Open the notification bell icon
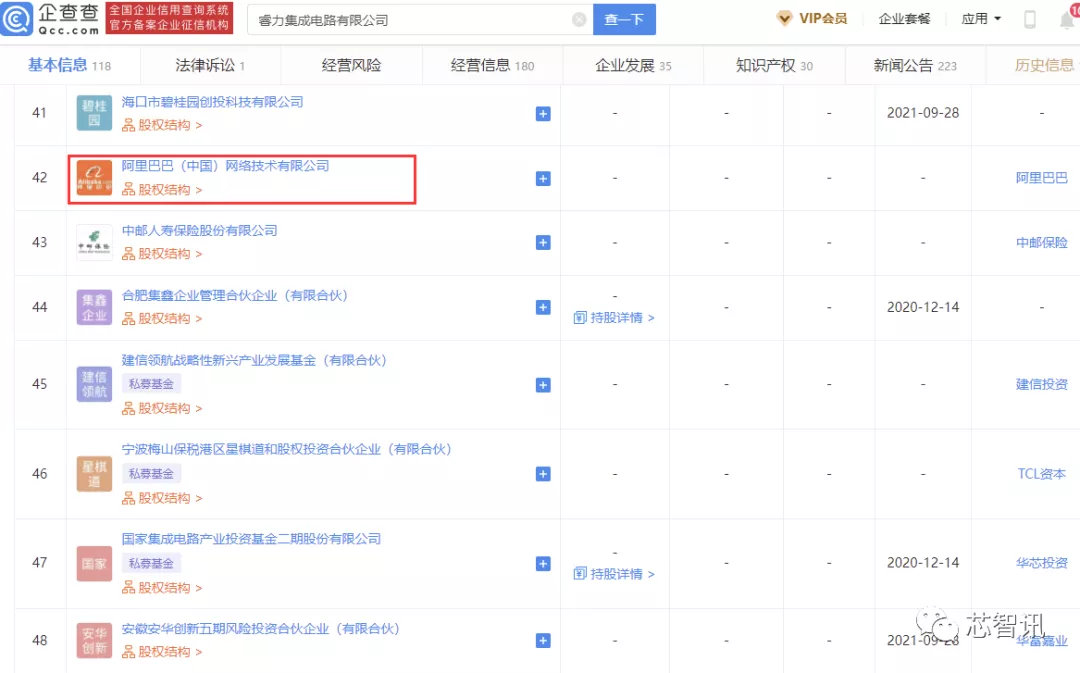 1068,19
